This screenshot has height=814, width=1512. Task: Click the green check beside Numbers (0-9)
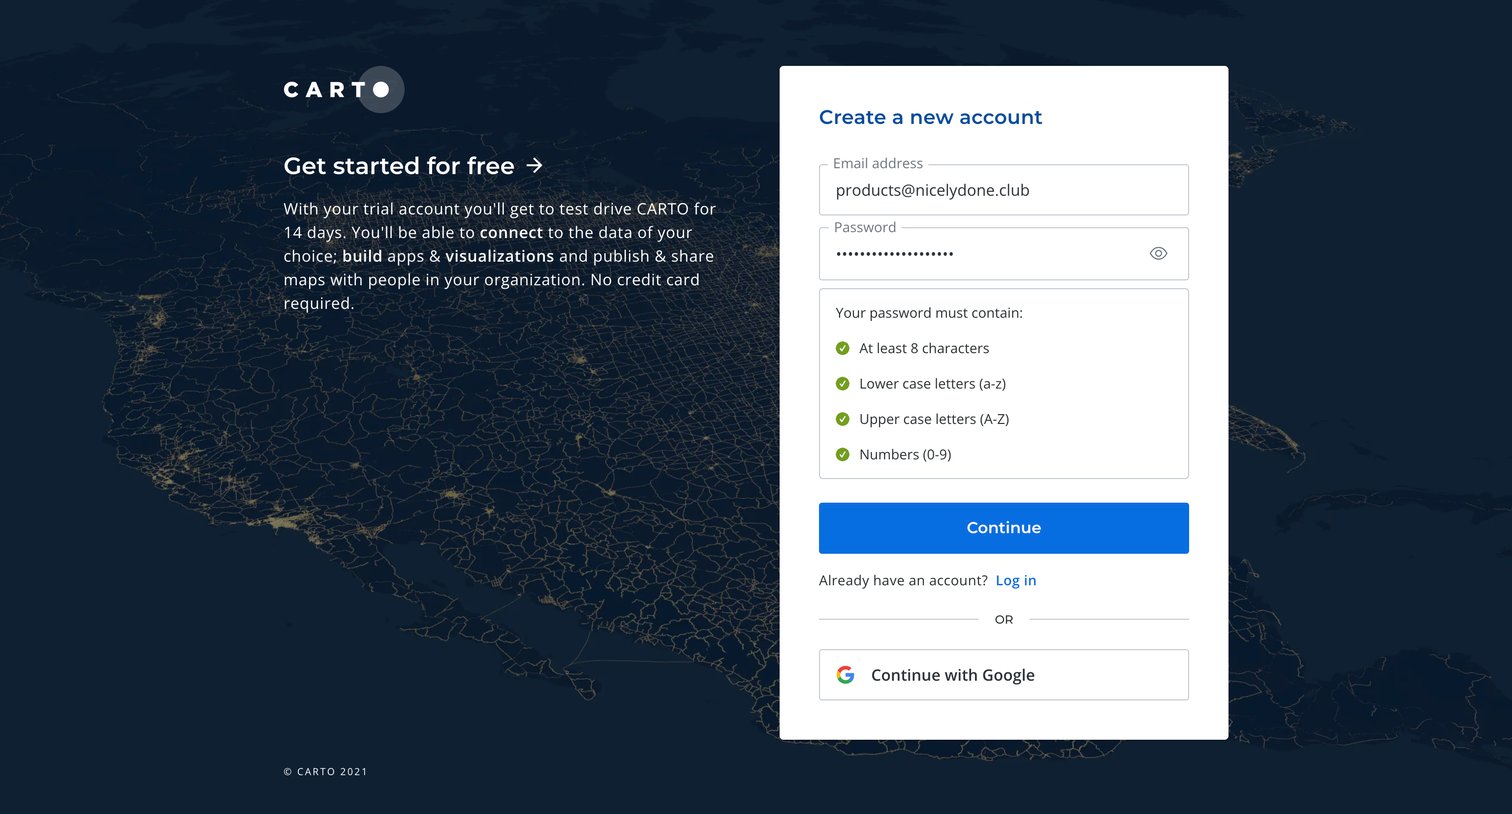(842, 454)
